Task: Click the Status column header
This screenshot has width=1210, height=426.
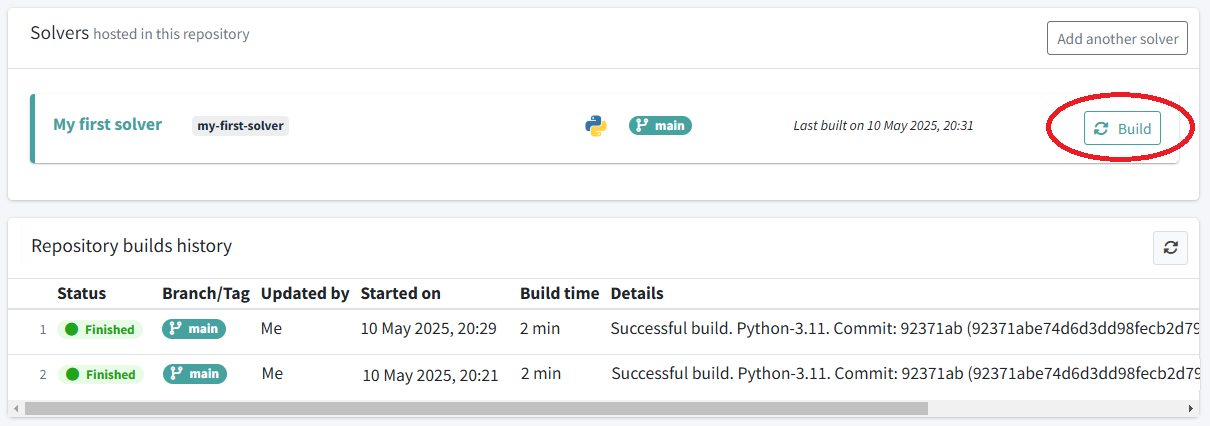Action: (x=82, y=293)
